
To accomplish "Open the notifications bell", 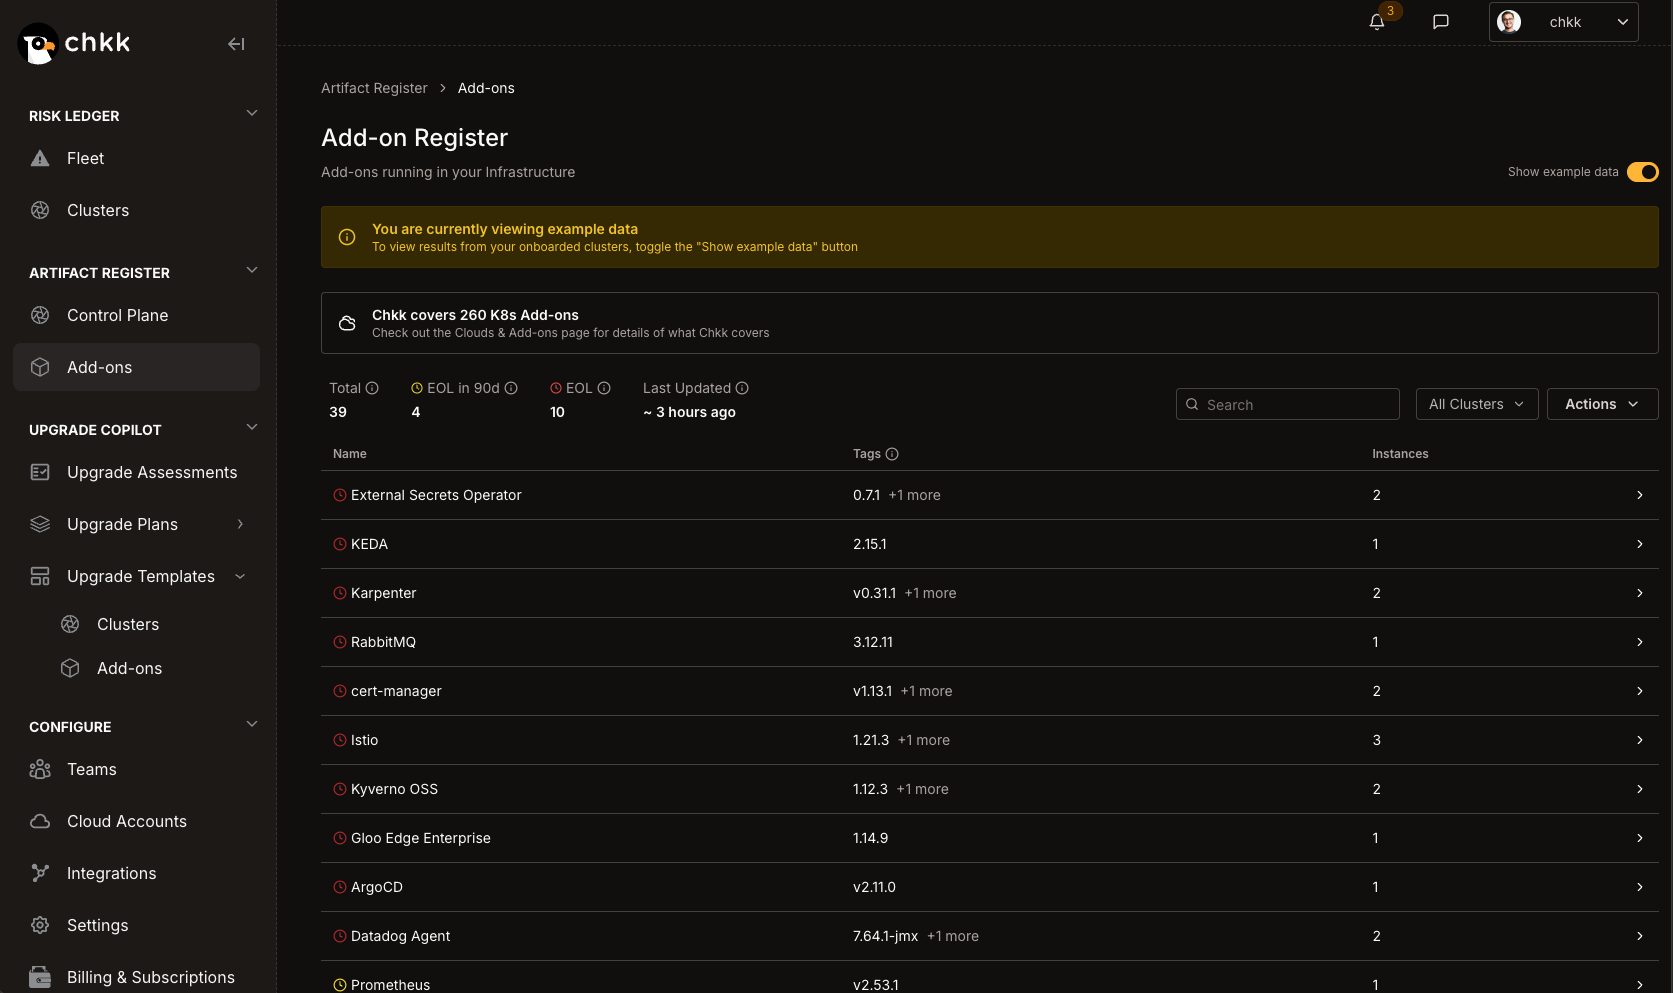I will click(1377, 22).
